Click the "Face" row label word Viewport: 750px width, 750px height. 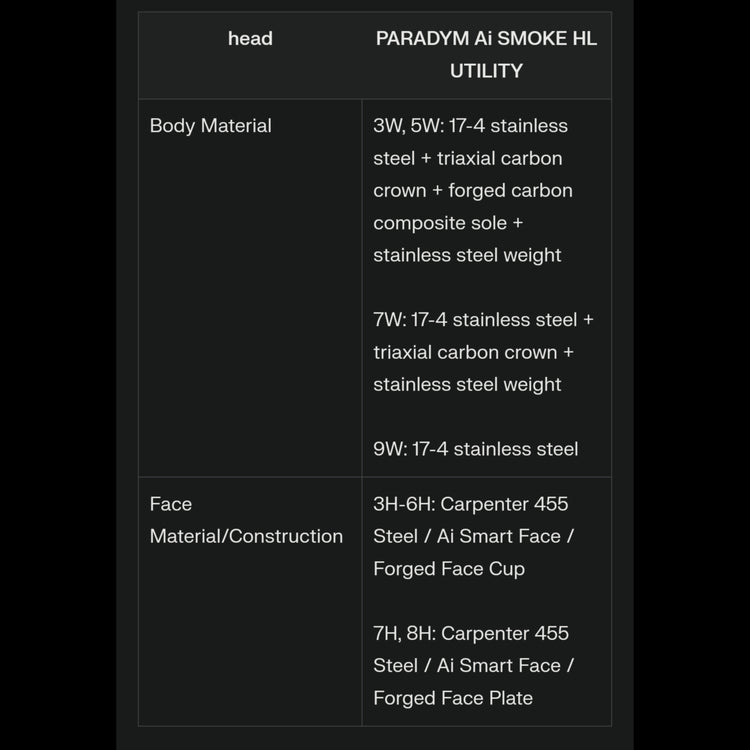tap(171, 504)
